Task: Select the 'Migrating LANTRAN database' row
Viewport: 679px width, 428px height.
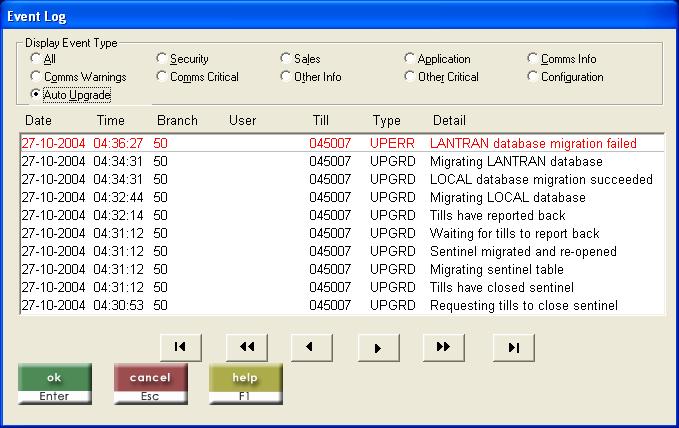Action: tap(342, 161)
